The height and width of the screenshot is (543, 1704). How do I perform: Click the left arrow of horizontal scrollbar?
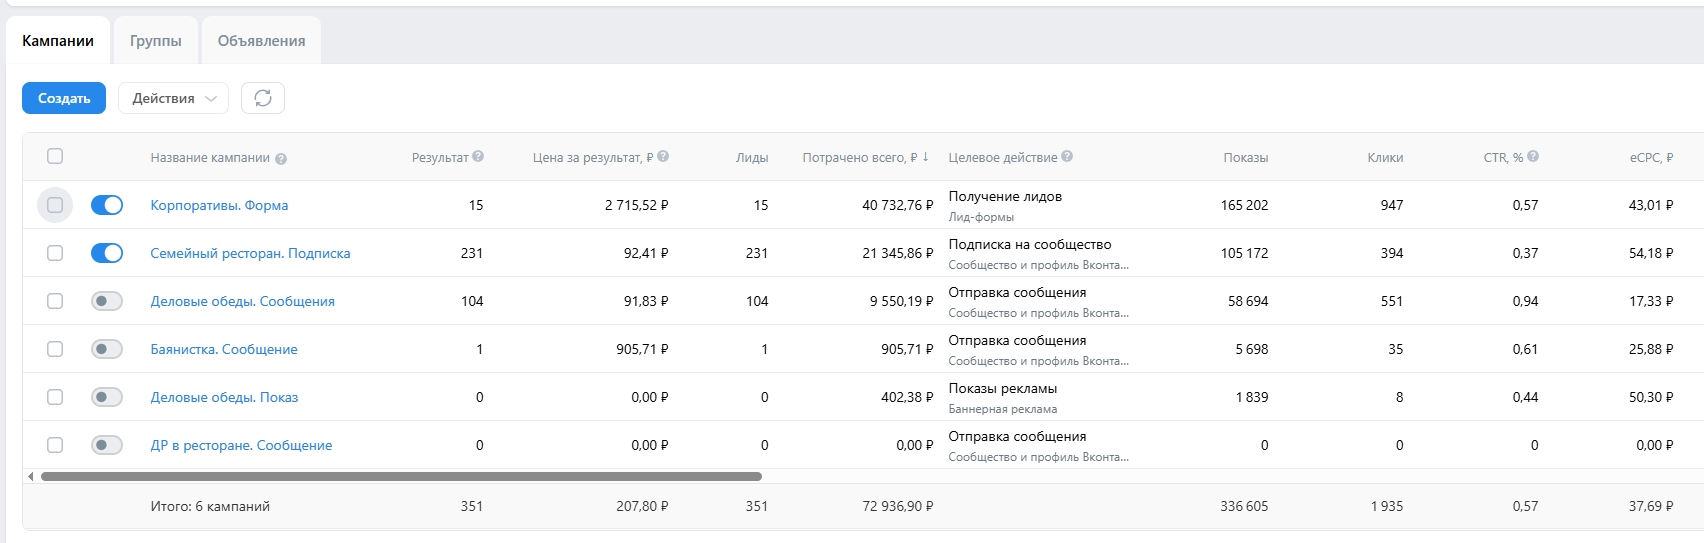click(30, 476)
